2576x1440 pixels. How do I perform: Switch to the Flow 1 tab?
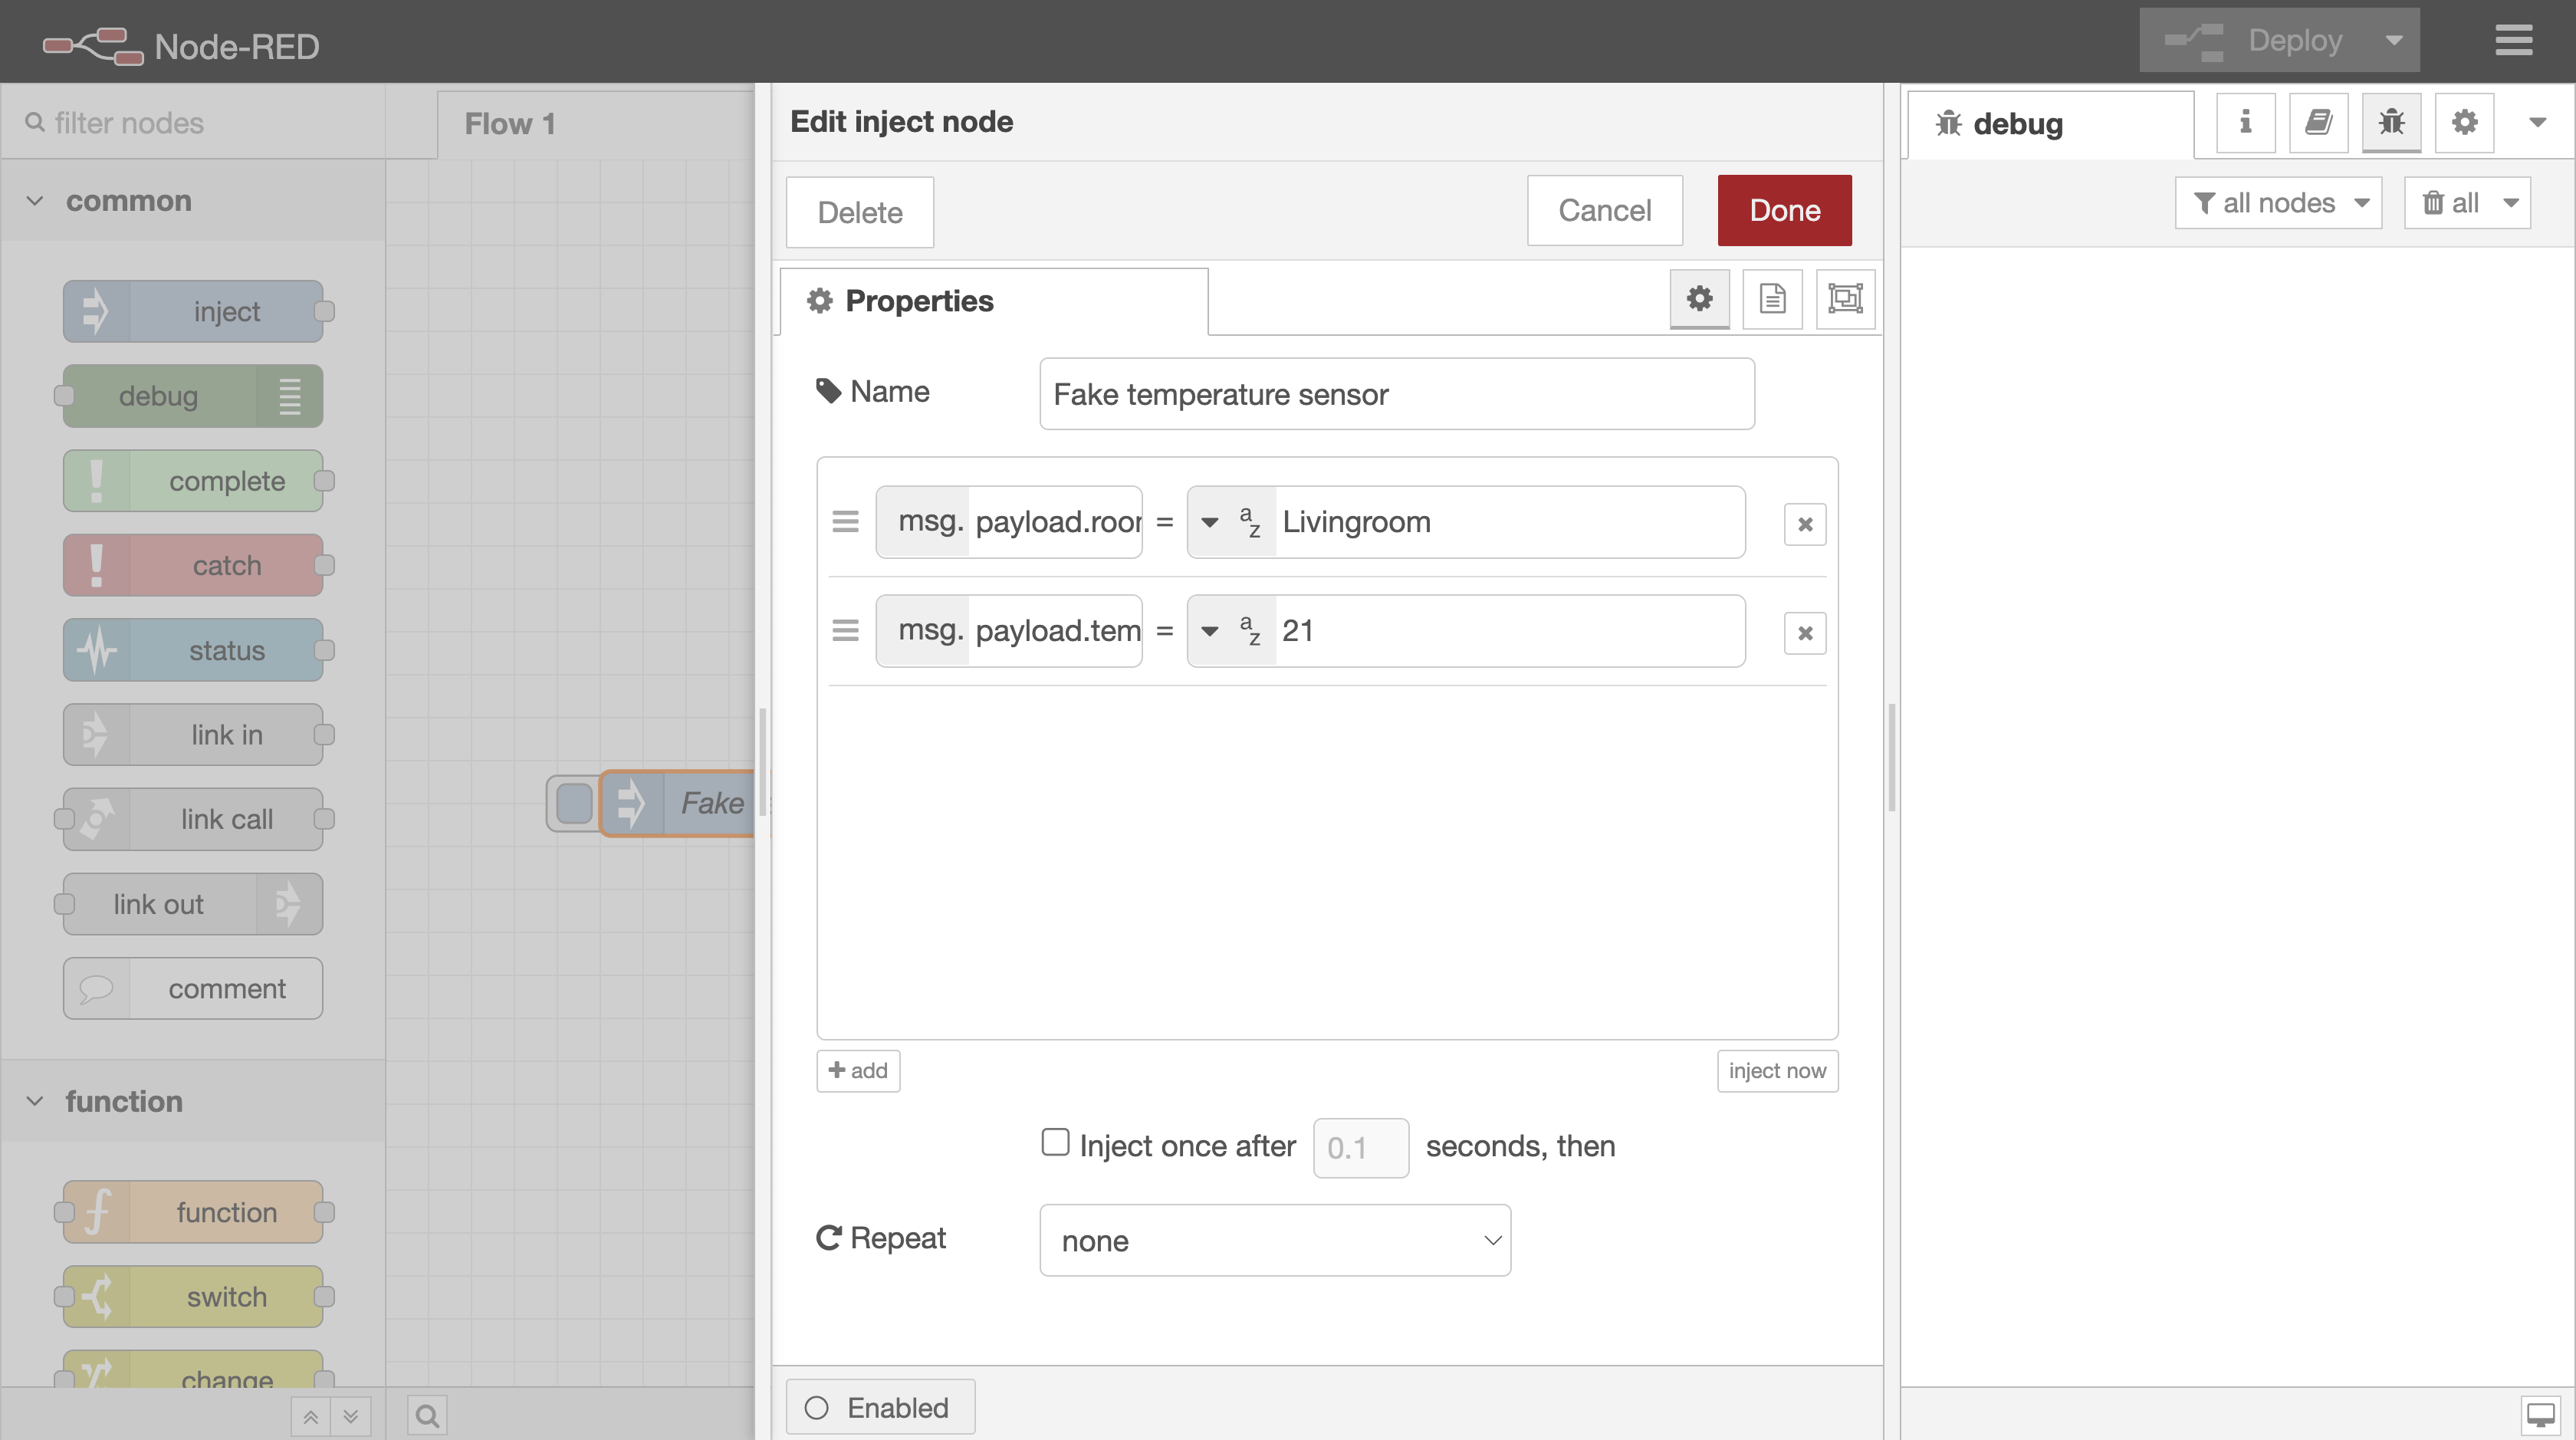(x=510, y=124)
